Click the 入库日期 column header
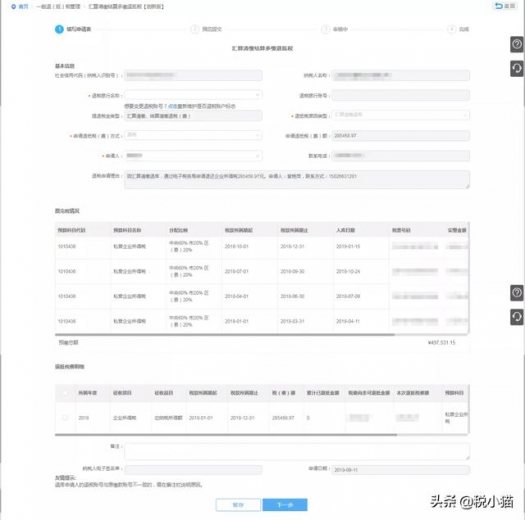Viewport: 525px width, 520px height. pos(346,230)
